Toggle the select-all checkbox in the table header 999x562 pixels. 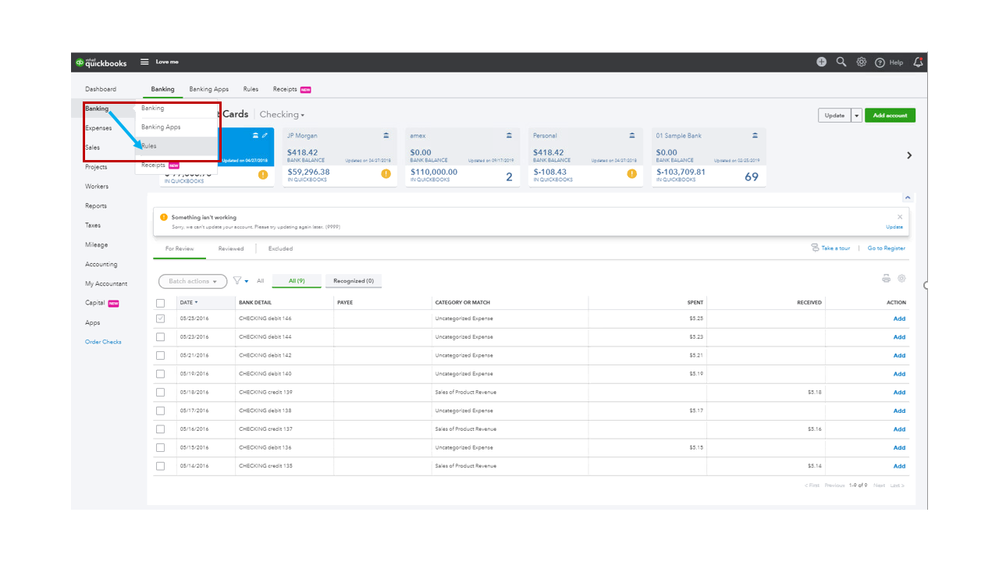[161, 303]
